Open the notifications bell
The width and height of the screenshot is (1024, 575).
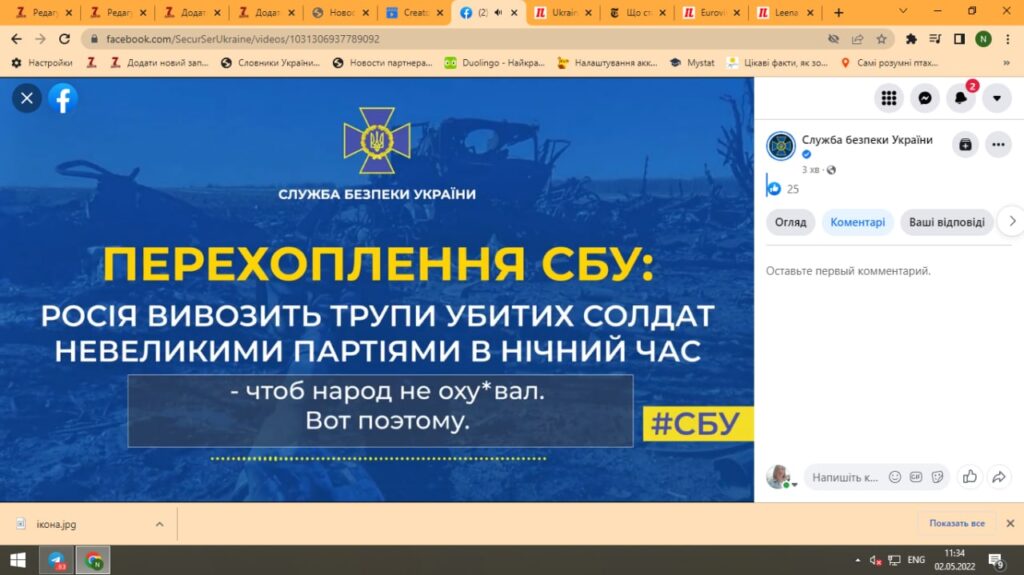(961, 98)
